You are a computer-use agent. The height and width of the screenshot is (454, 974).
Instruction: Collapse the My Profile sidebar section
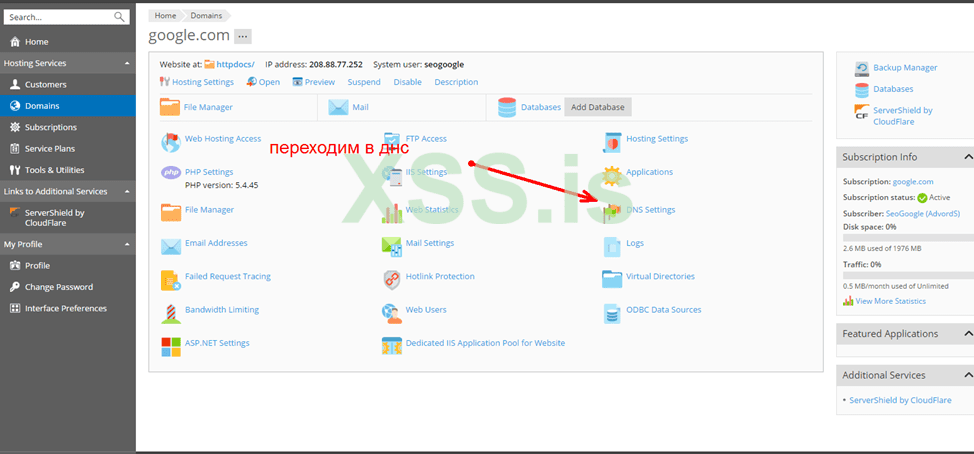coord(127,245)
